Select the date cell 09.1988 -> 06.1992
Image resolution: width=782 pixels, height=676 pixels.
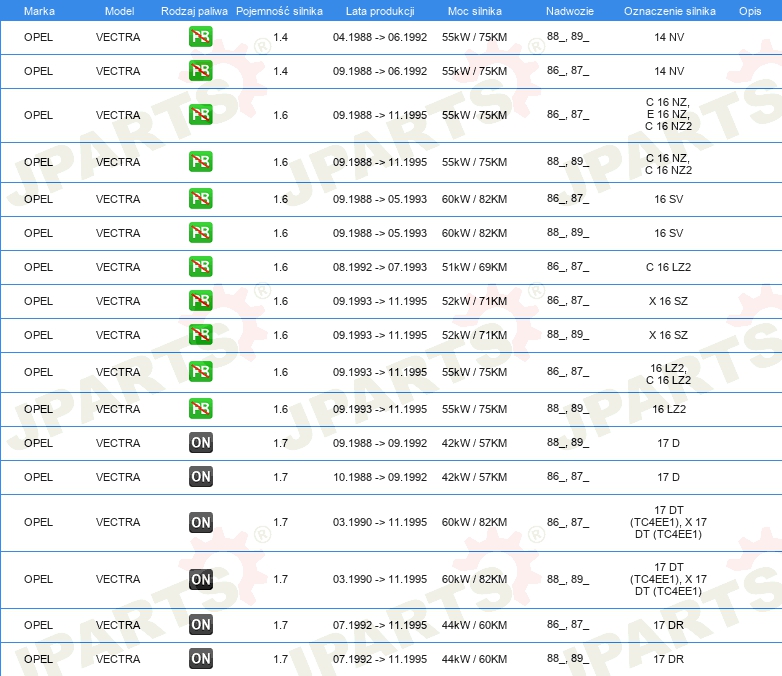pyautogui.click(x=380, y=71)
